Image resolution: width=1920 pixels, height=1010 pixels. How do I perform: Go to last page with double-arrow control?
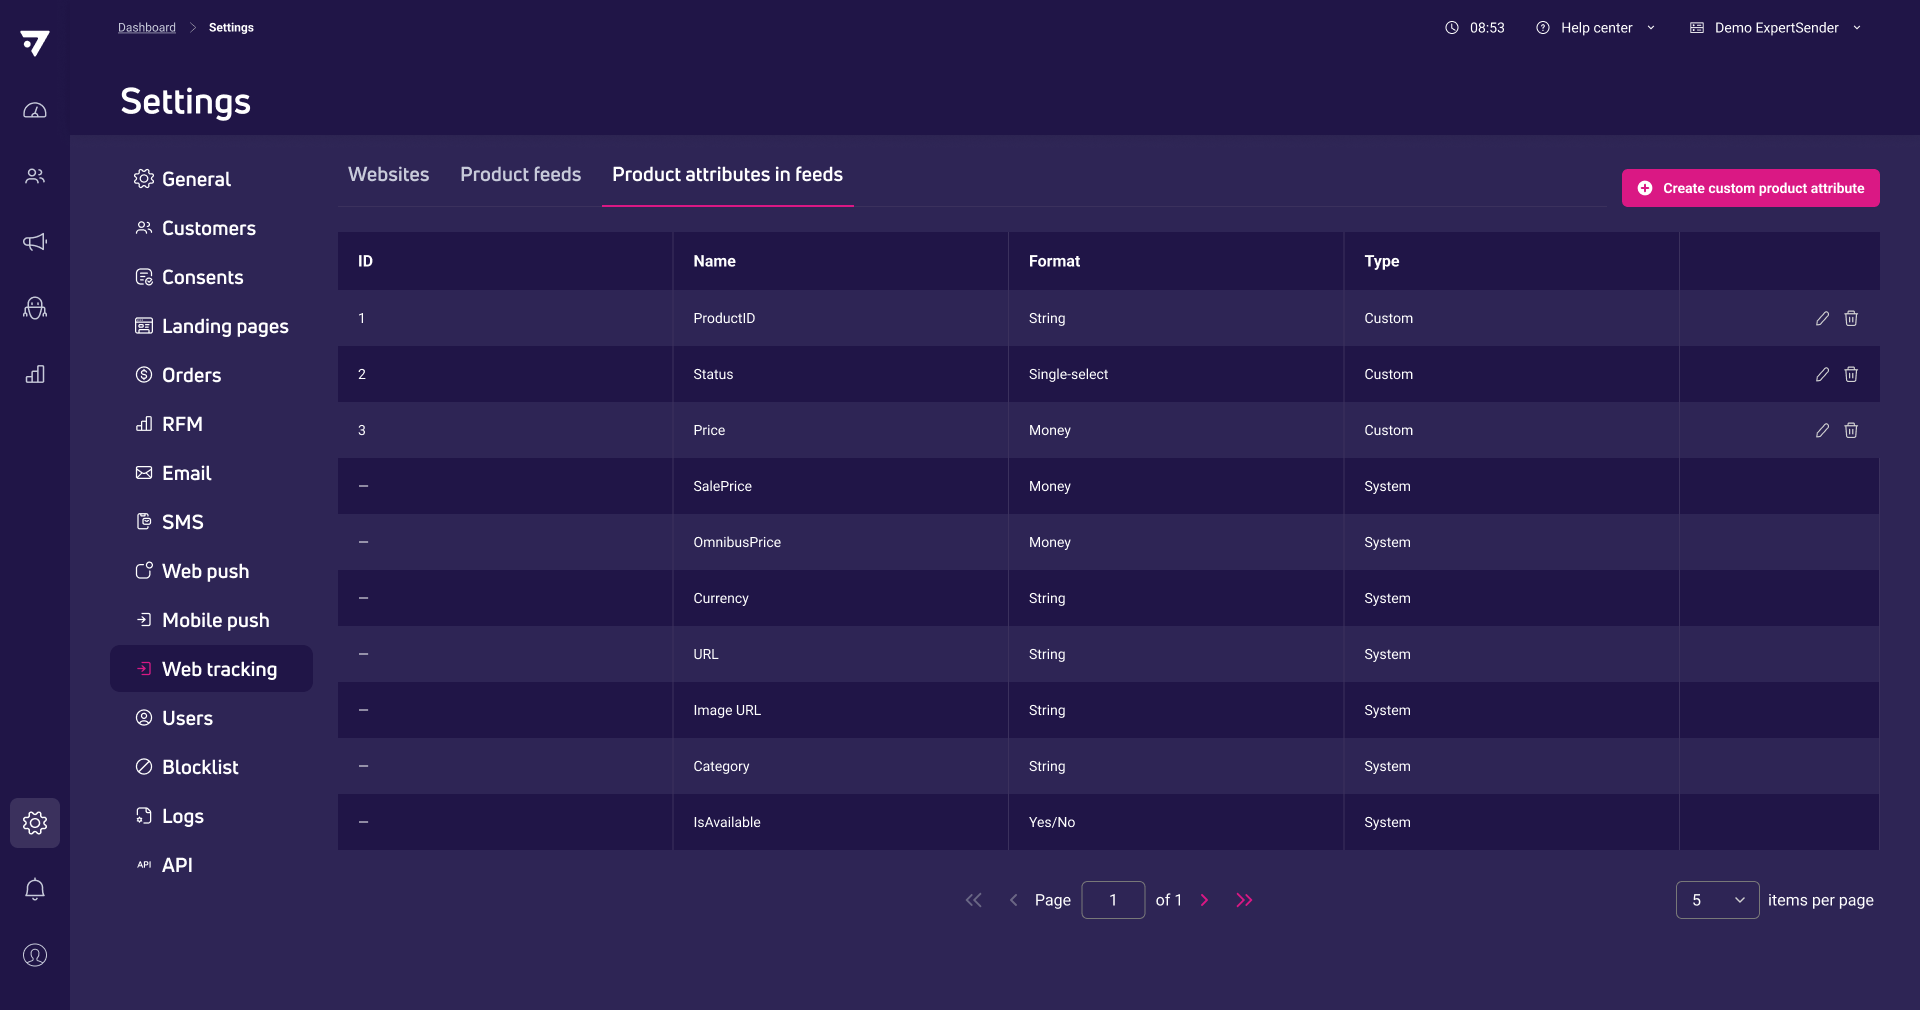(1244, 900)
